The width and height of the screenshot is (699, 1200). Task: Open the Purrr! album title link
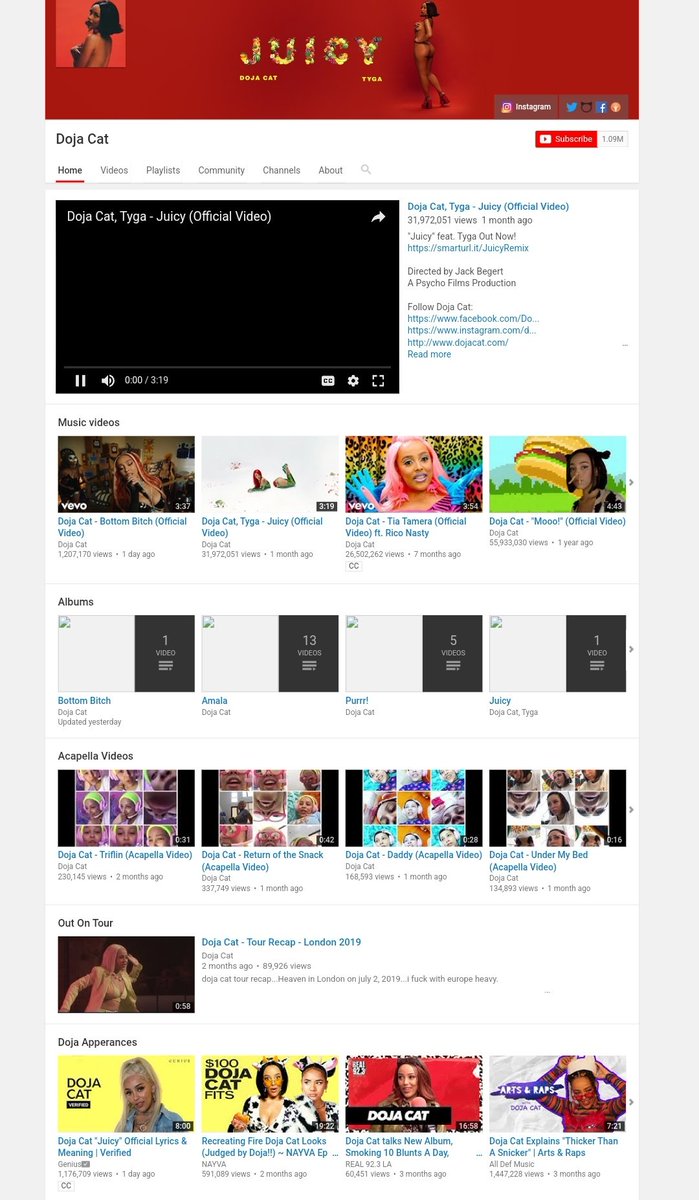coord(359,701)
